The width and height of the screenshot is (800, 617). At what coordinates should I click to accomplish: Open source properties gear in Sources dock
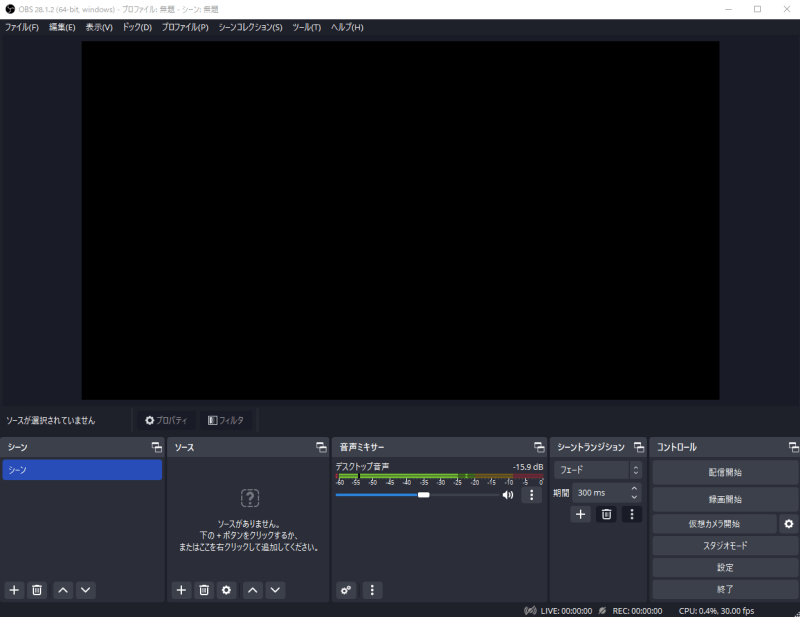227,590
